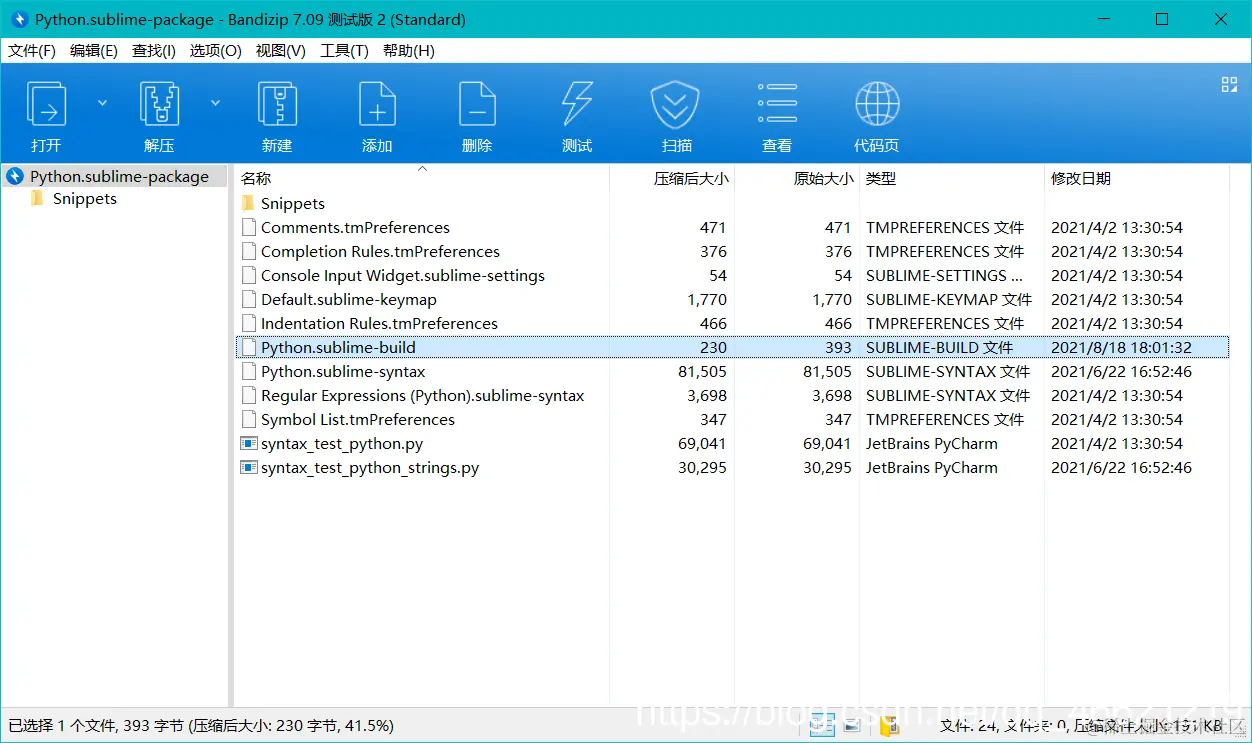This screenshot has width=1252, height=743.
Task: Click the details view icon in status bar
Action: 822,725
